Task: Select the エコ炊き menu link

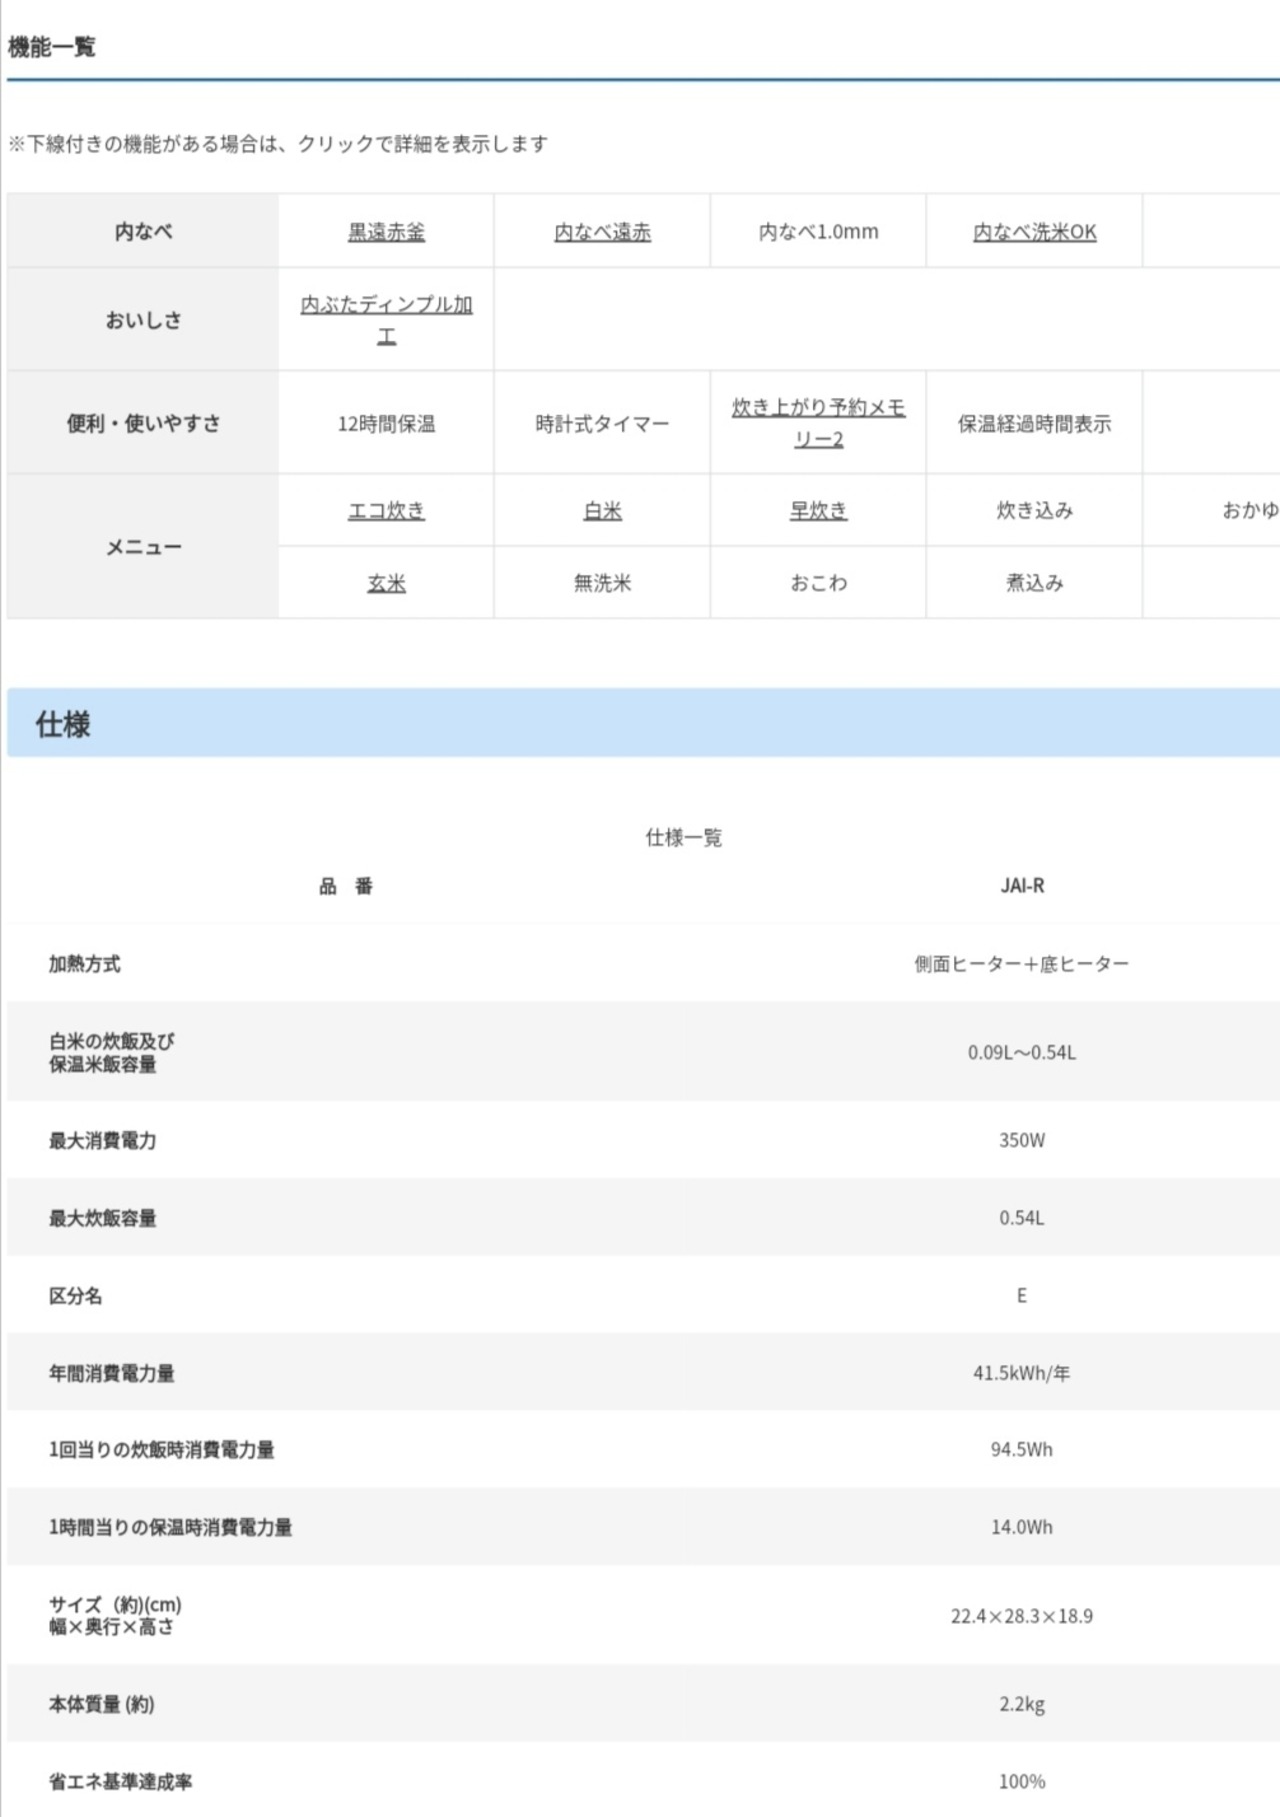Action: coord(386,510)
